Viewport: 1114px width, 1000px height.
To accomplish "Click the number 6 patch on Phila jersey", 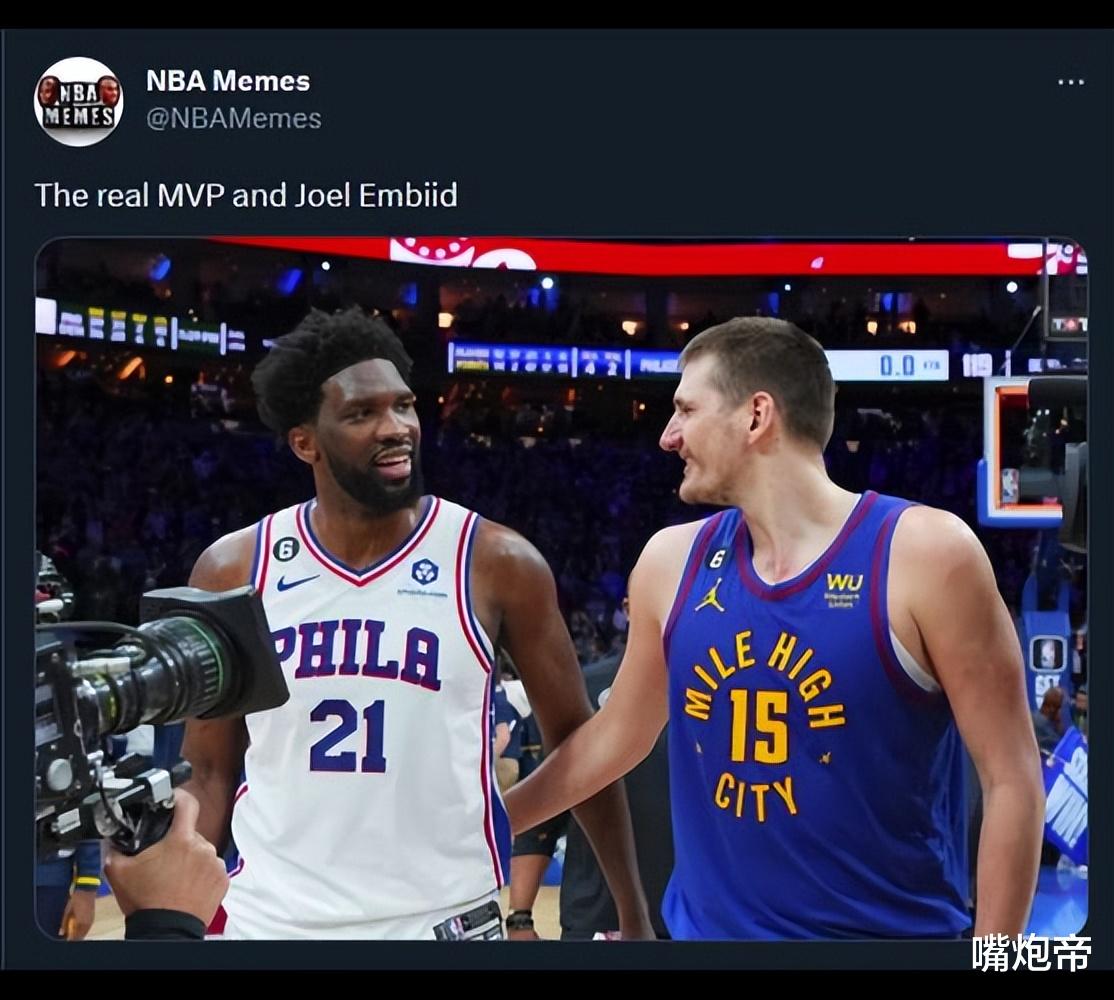I will 285,548.
